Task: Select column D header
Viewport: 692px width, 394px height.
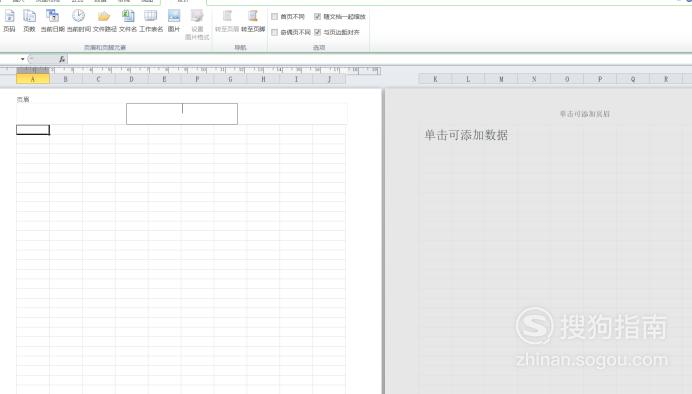Action: (x=132, y=79)
